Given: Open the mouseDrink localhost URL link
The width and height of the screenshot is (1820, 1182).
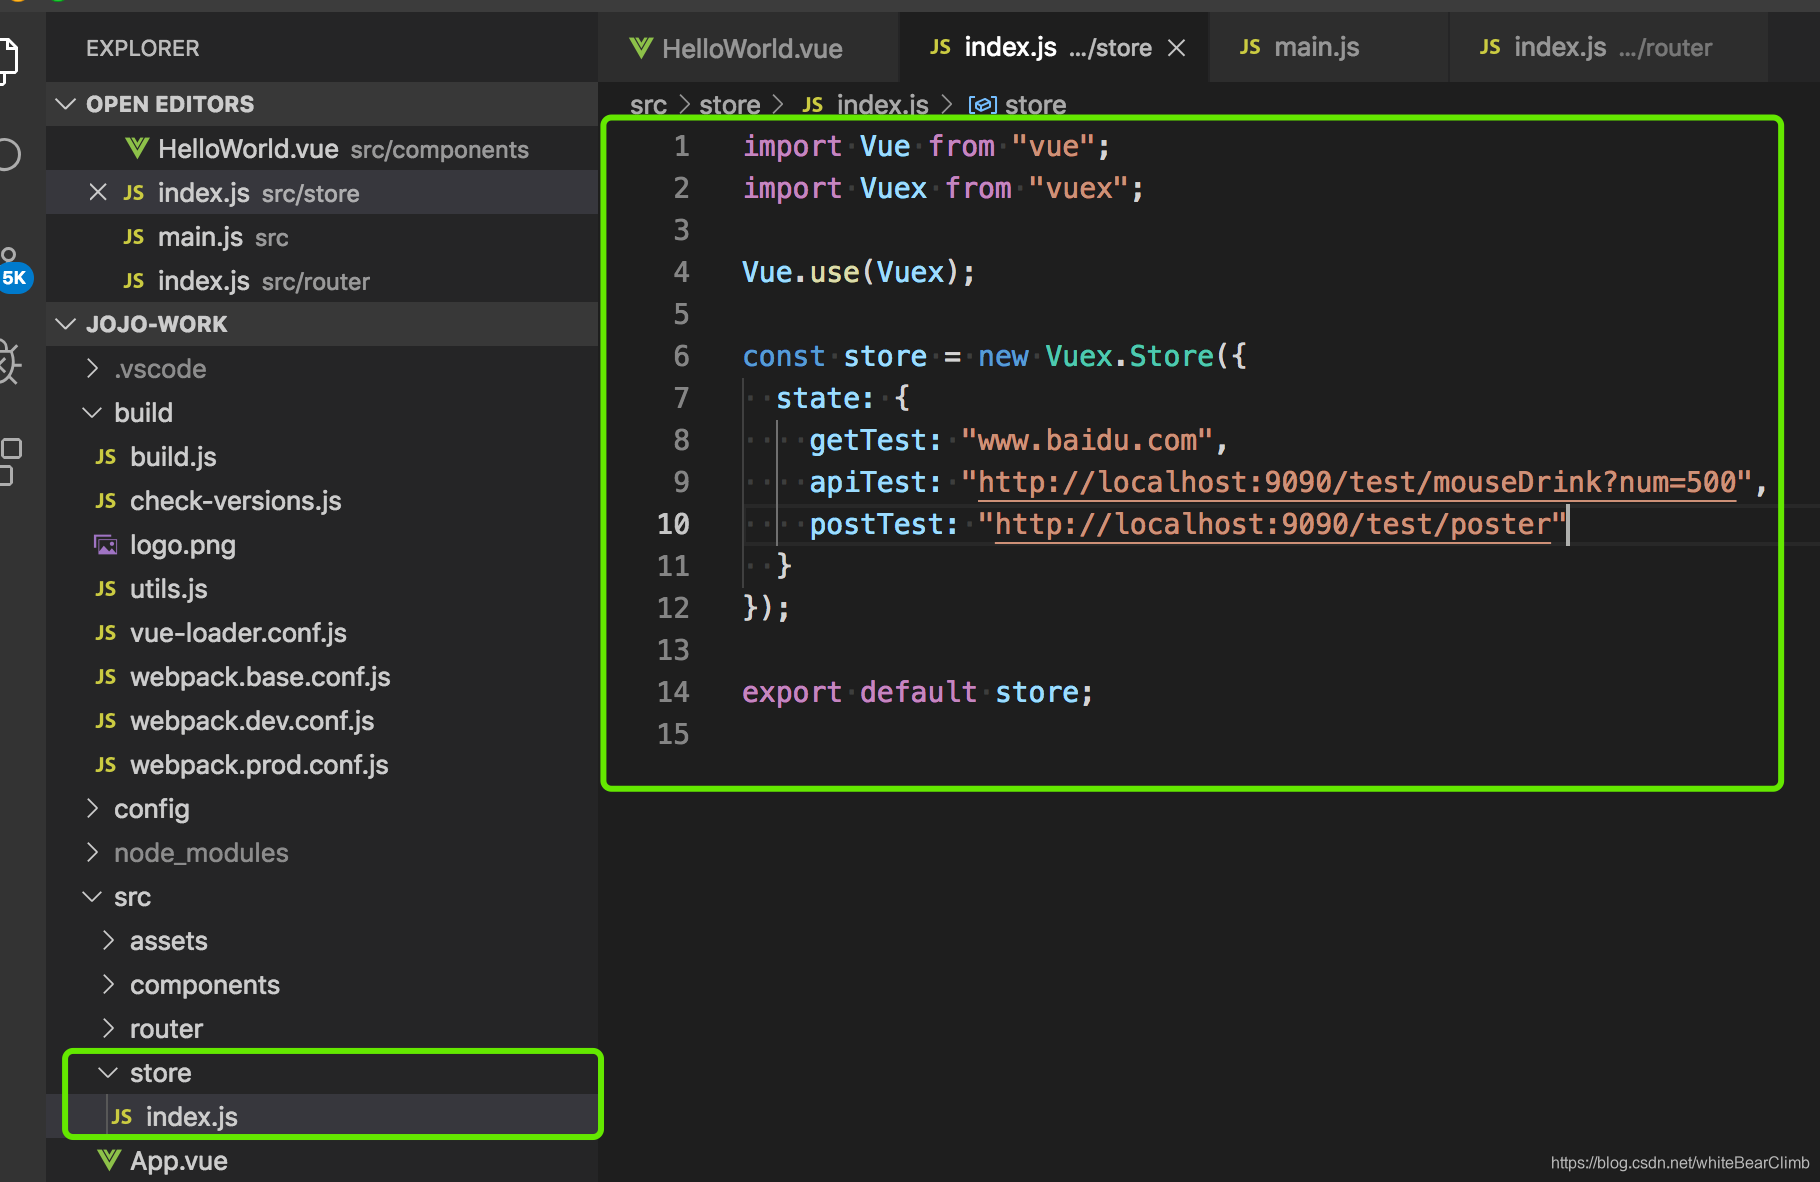Looking at the screenshot, I should point(1356,482).
